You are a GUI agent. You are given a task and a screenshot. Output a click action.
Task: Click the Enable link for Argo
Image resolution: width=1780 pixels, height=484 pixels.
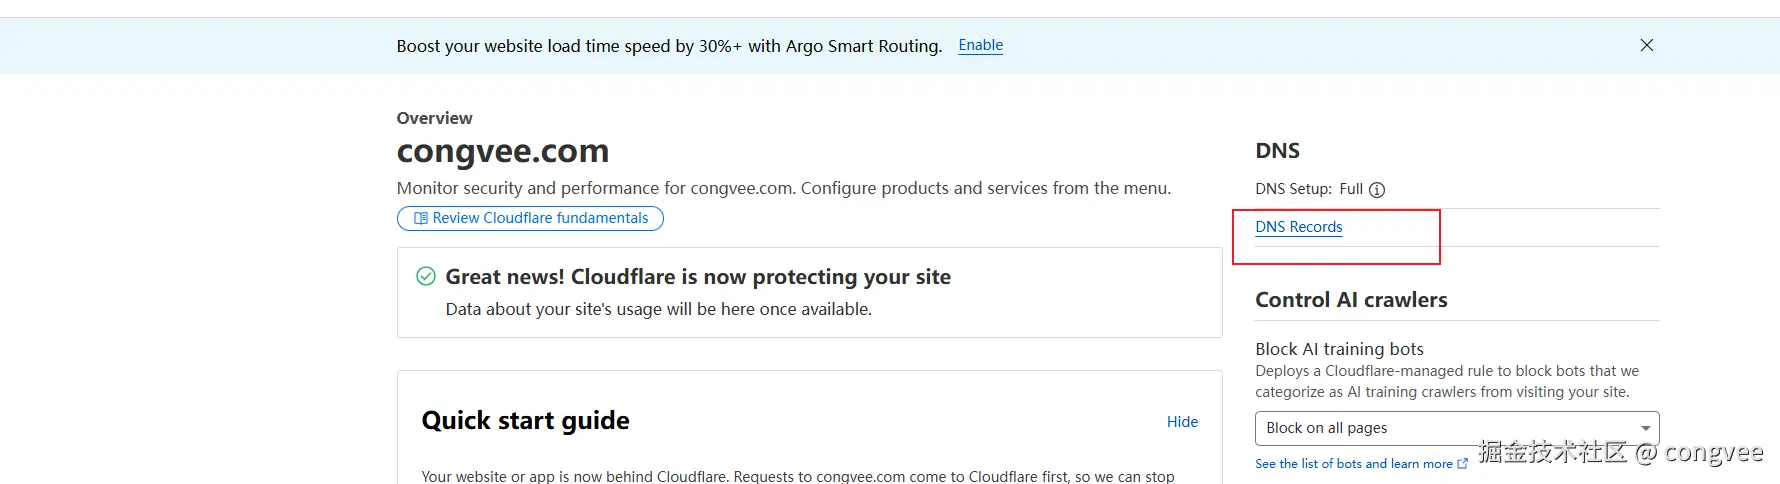point(980,45)
